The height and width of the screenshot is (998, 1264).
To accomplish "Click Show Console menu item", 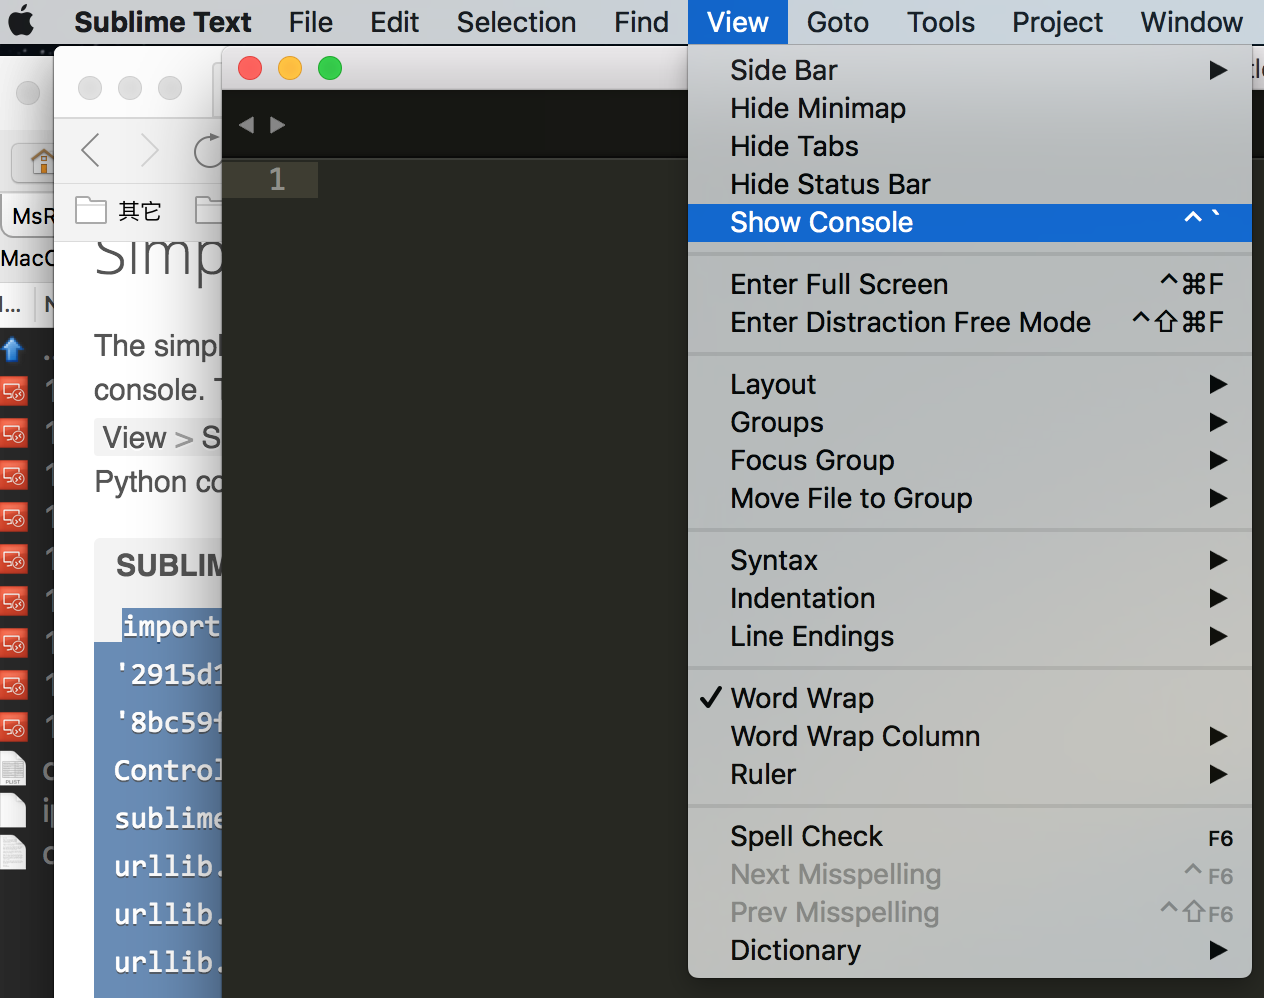I will [x=970, y=222].
